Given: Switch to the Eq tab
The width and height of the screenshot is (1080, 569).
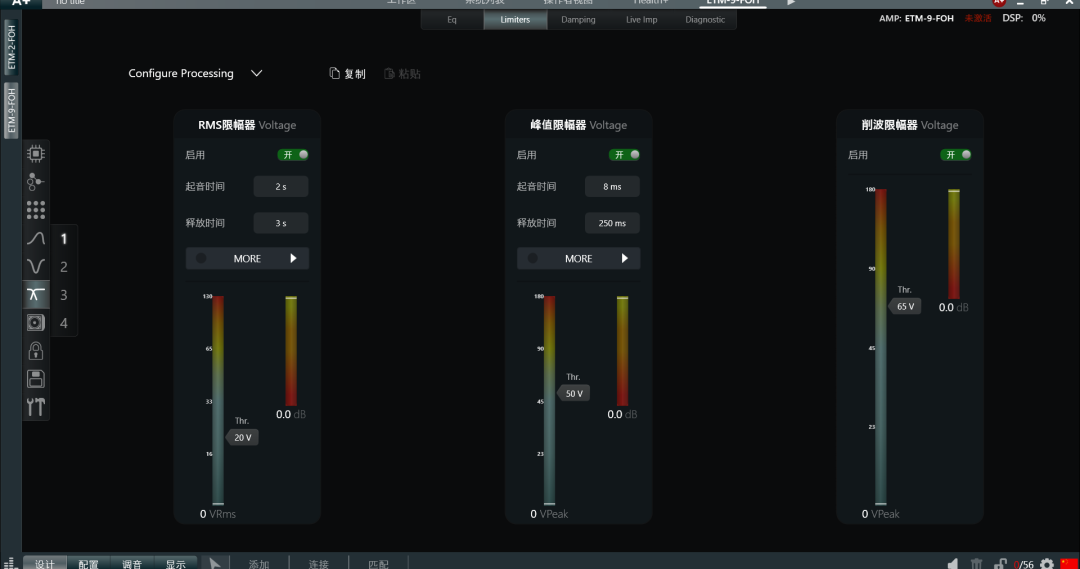Looking at the screenshot, I should pyautogui.click(x=452, y=20).
